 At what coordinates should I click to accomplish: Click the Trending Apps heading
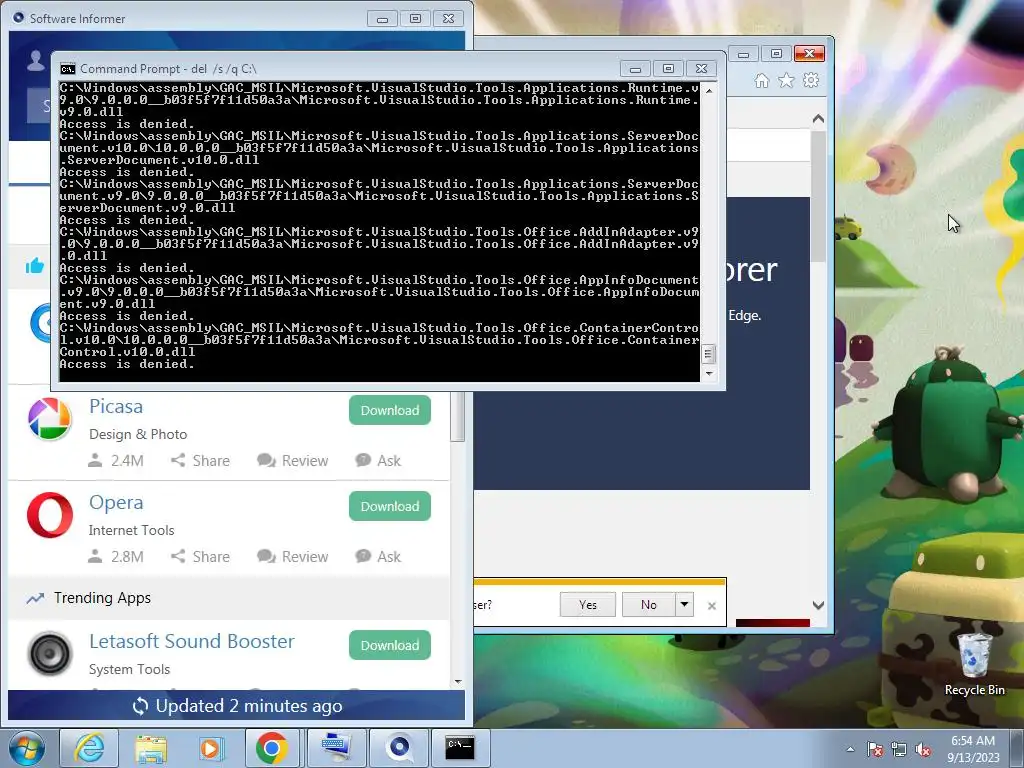click(x=102, y=598)
